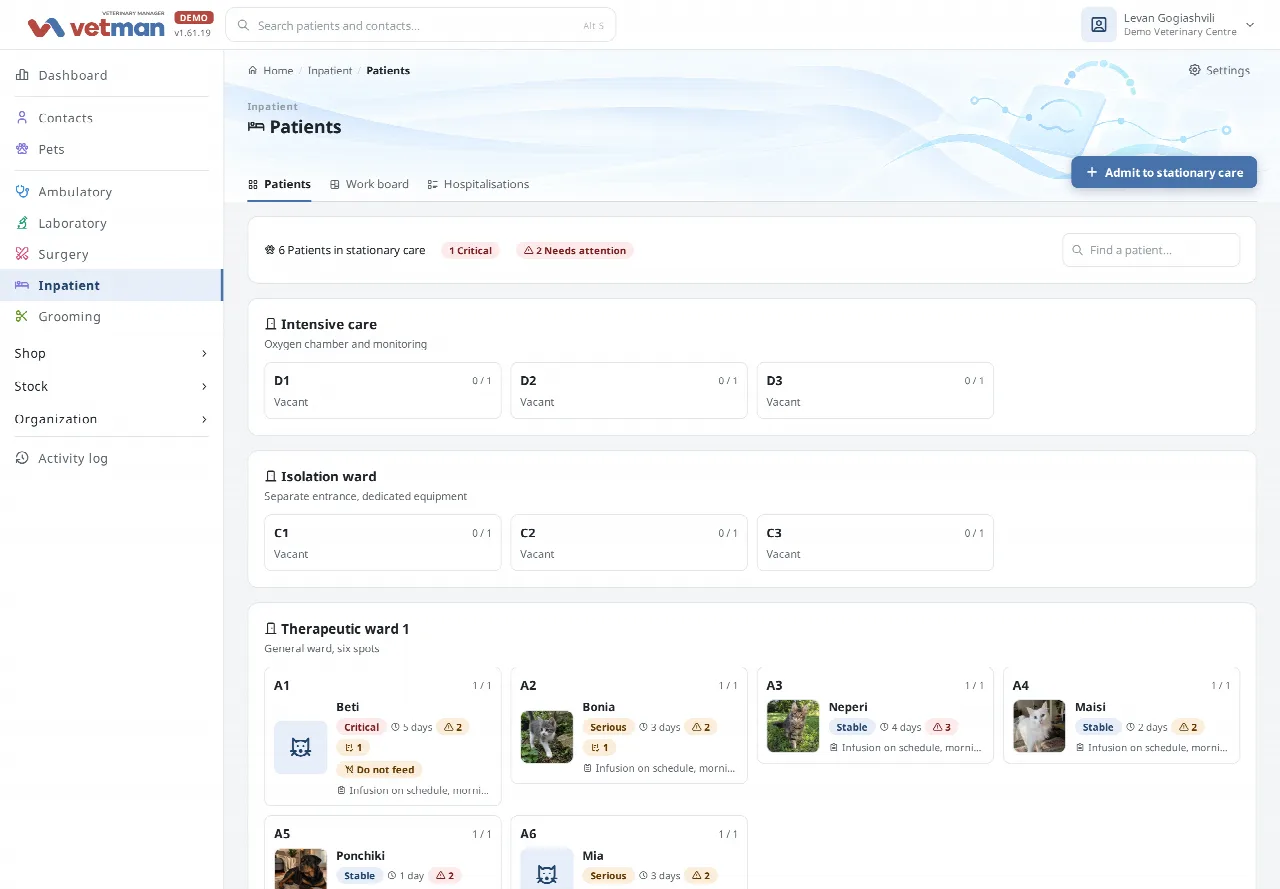This screenshot has width=1280, height=889.
Task: Open Contacts from the sidebar
Action: [111, 118]
